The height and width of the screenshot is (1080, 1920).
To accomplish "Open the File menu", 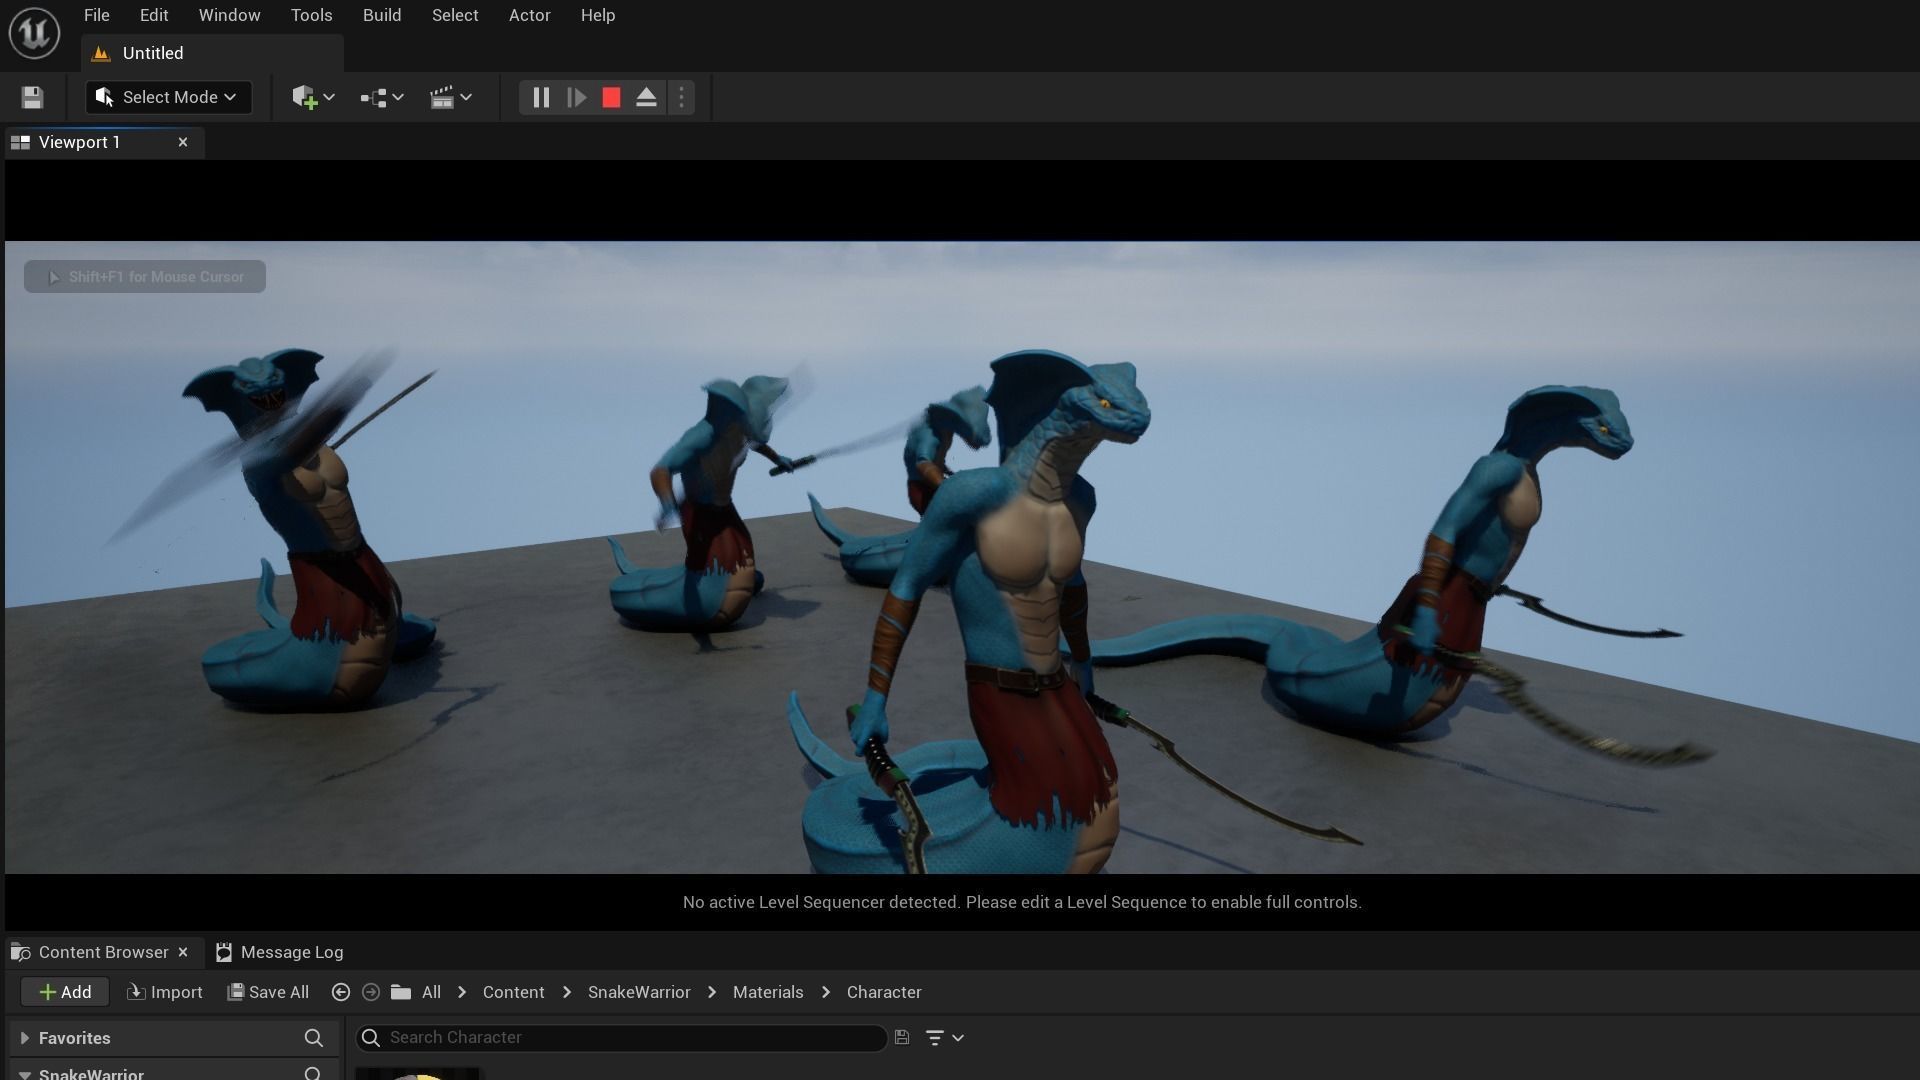I will coord(97,15).
